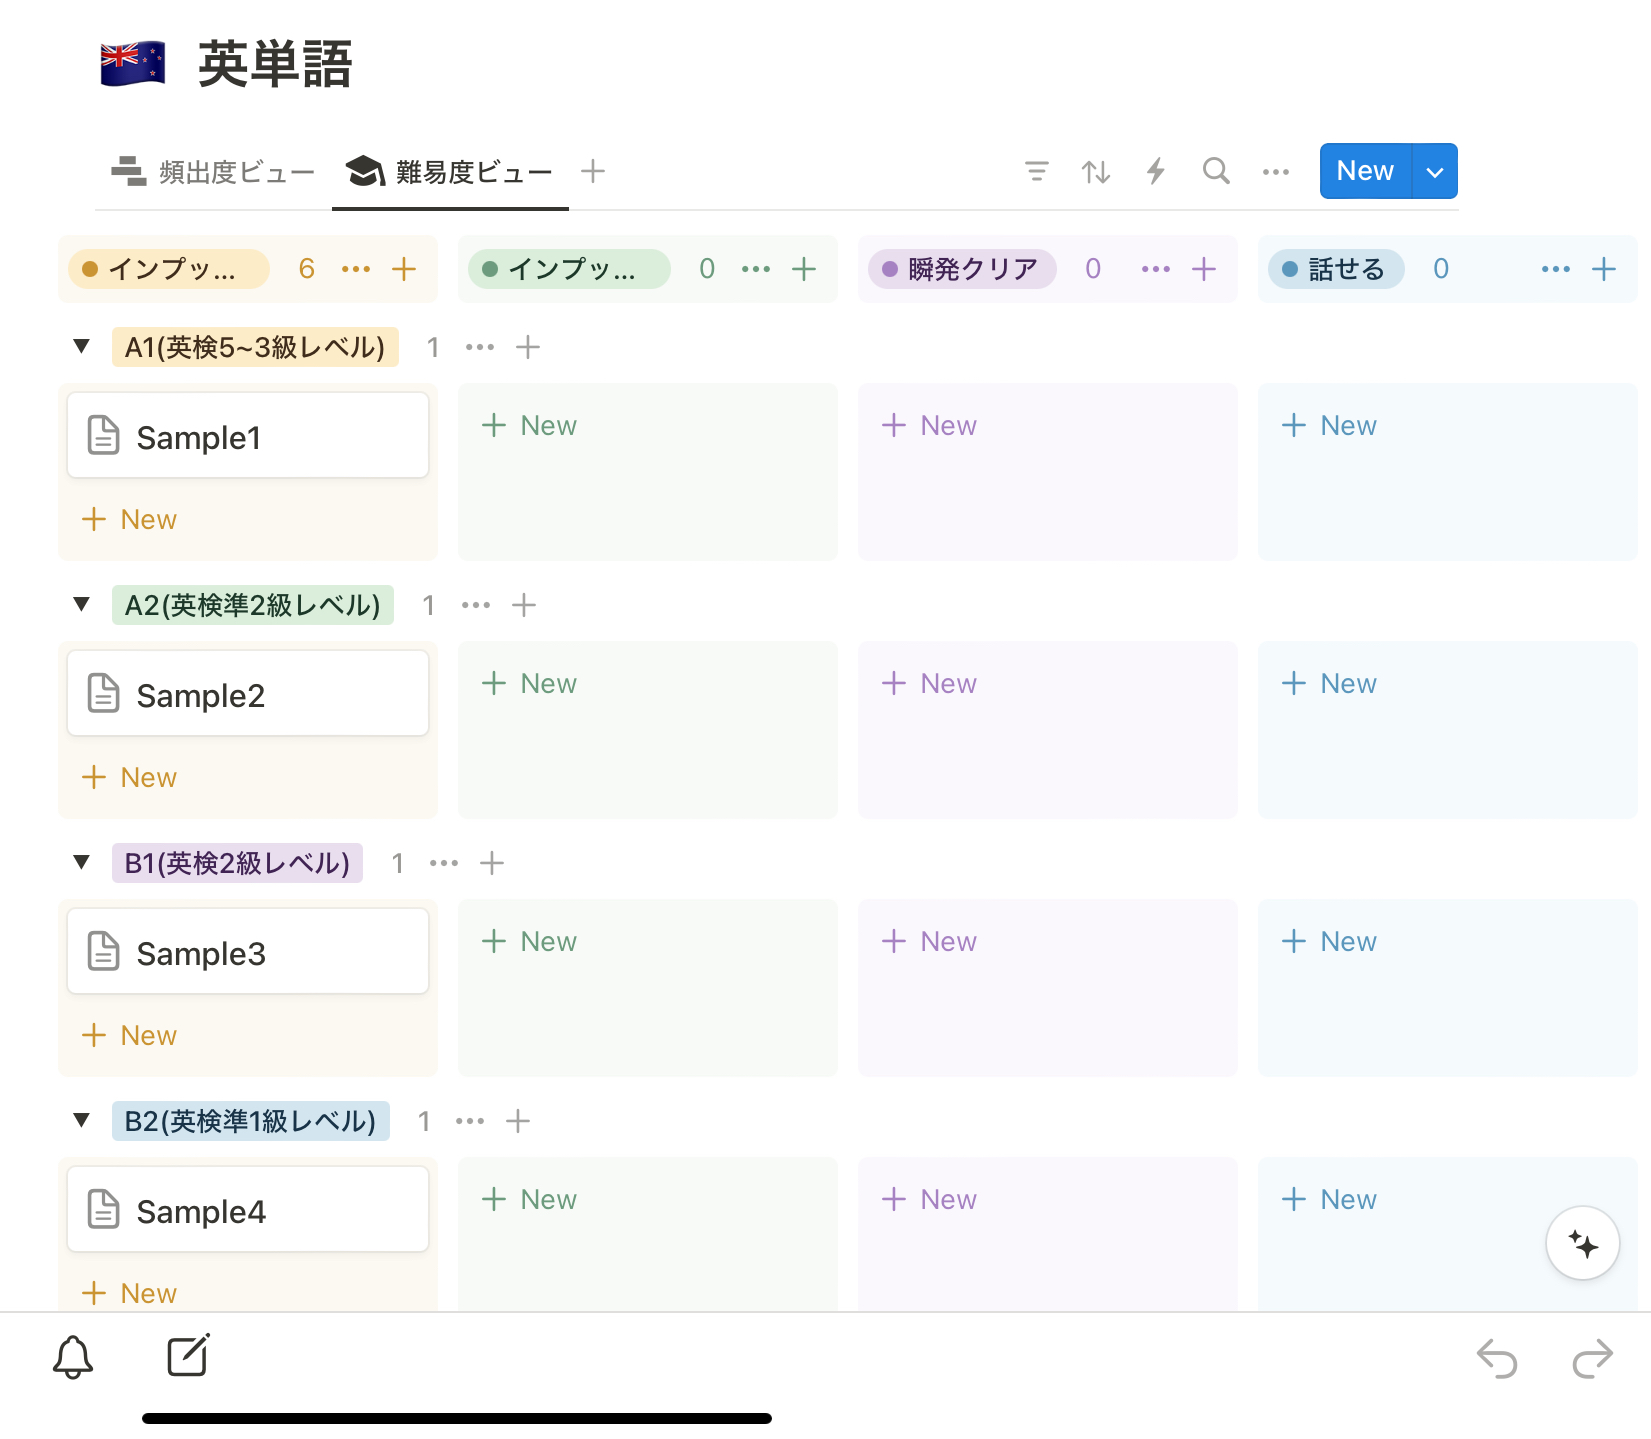Click the search magnifier icon

[1216, 171]
